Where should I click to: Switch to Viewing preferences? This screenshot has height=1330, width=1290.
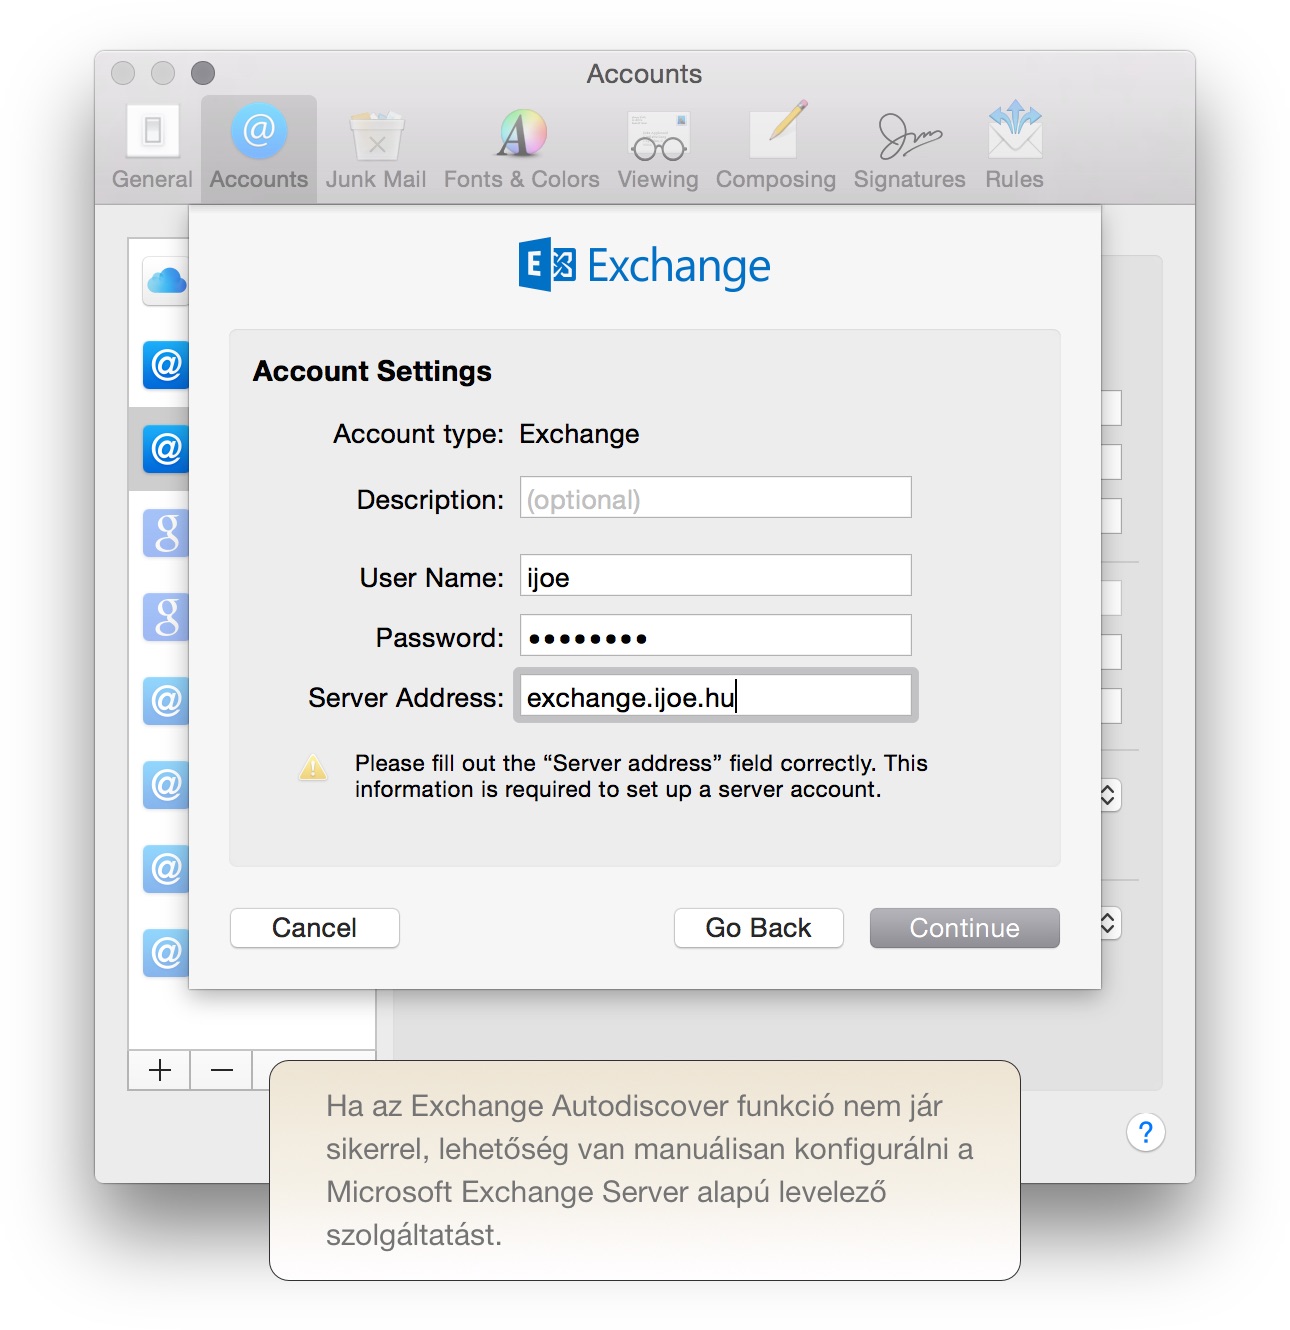pyautogui.click(x=657, y=148)
